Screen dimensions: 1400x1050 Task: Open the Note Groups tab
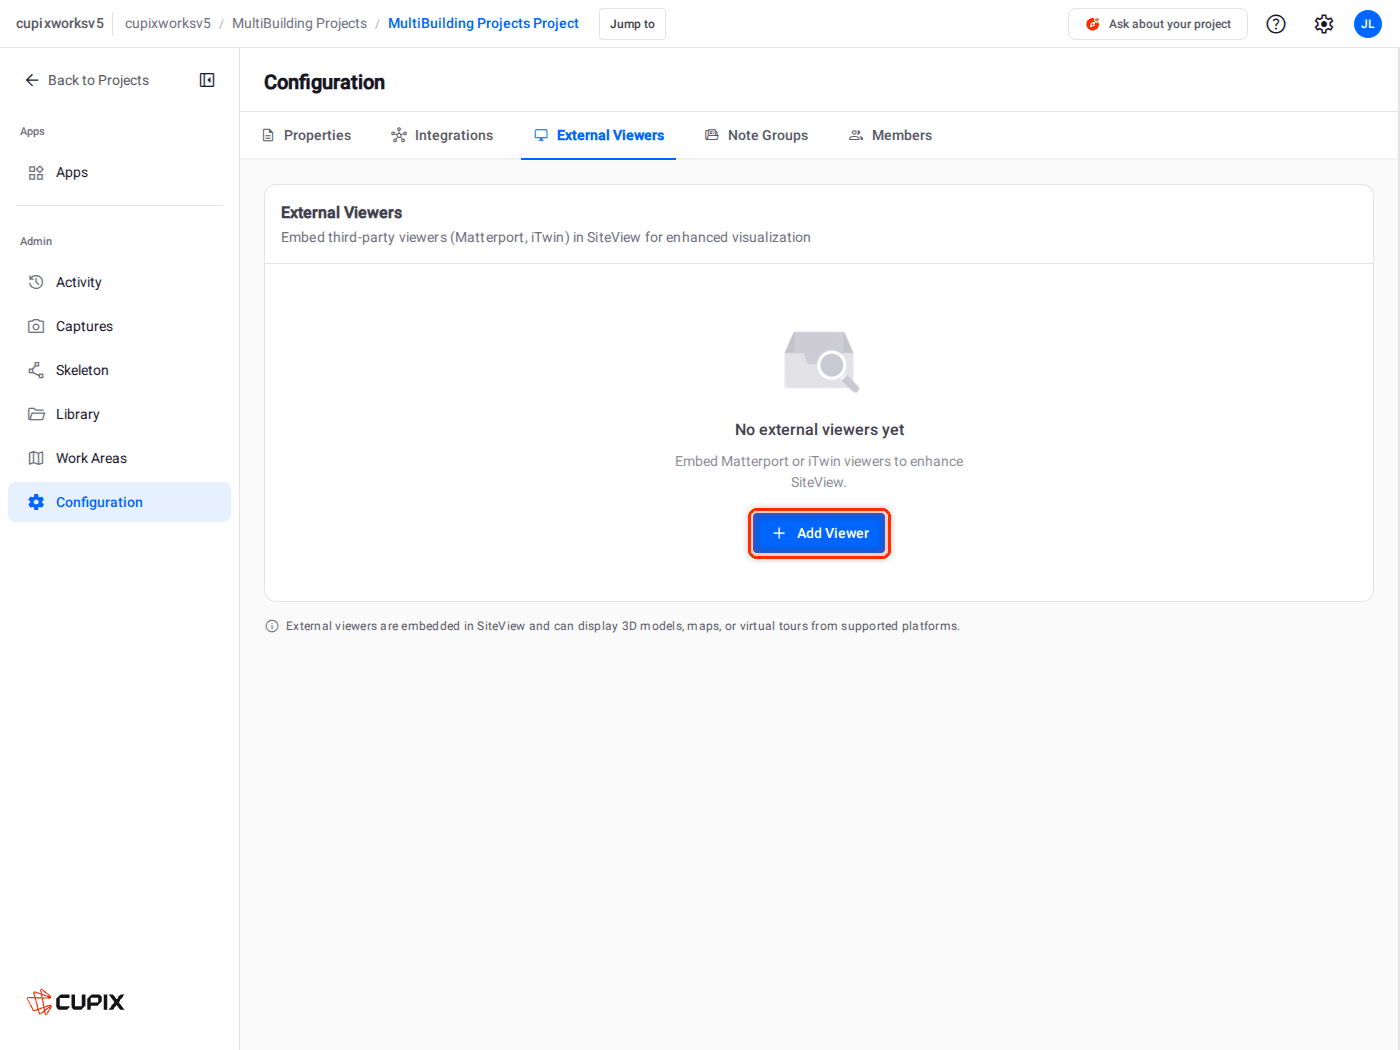tap(756, 135)
